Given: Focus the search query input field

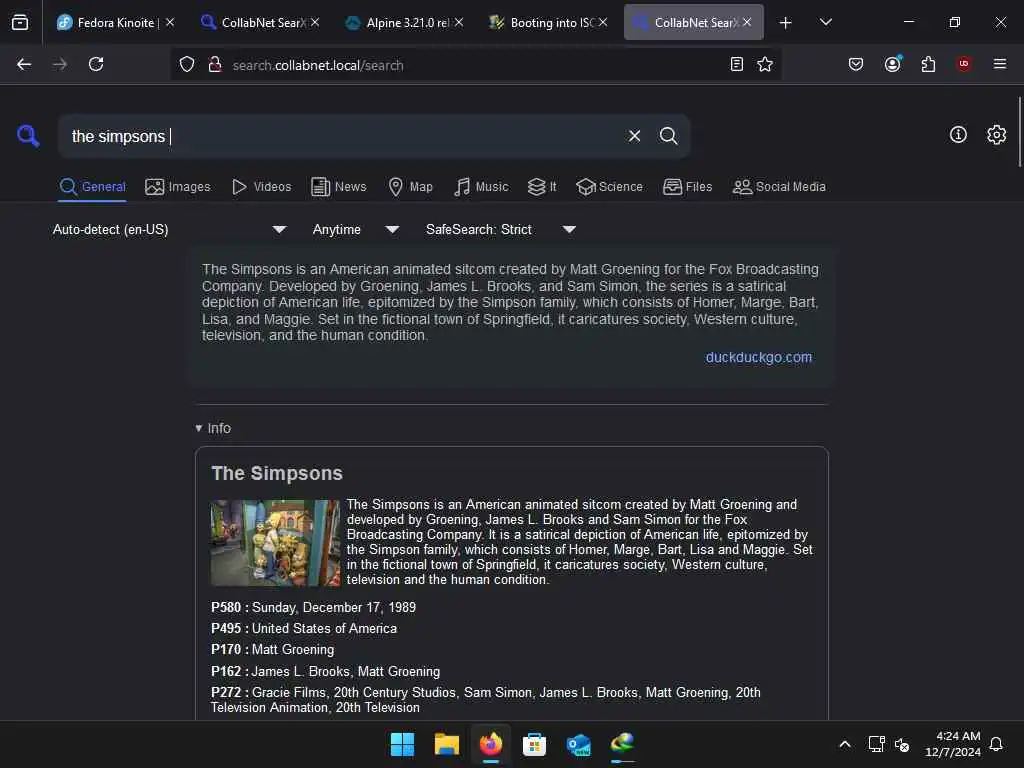Looking at the screenshot, I should (343, 136).
